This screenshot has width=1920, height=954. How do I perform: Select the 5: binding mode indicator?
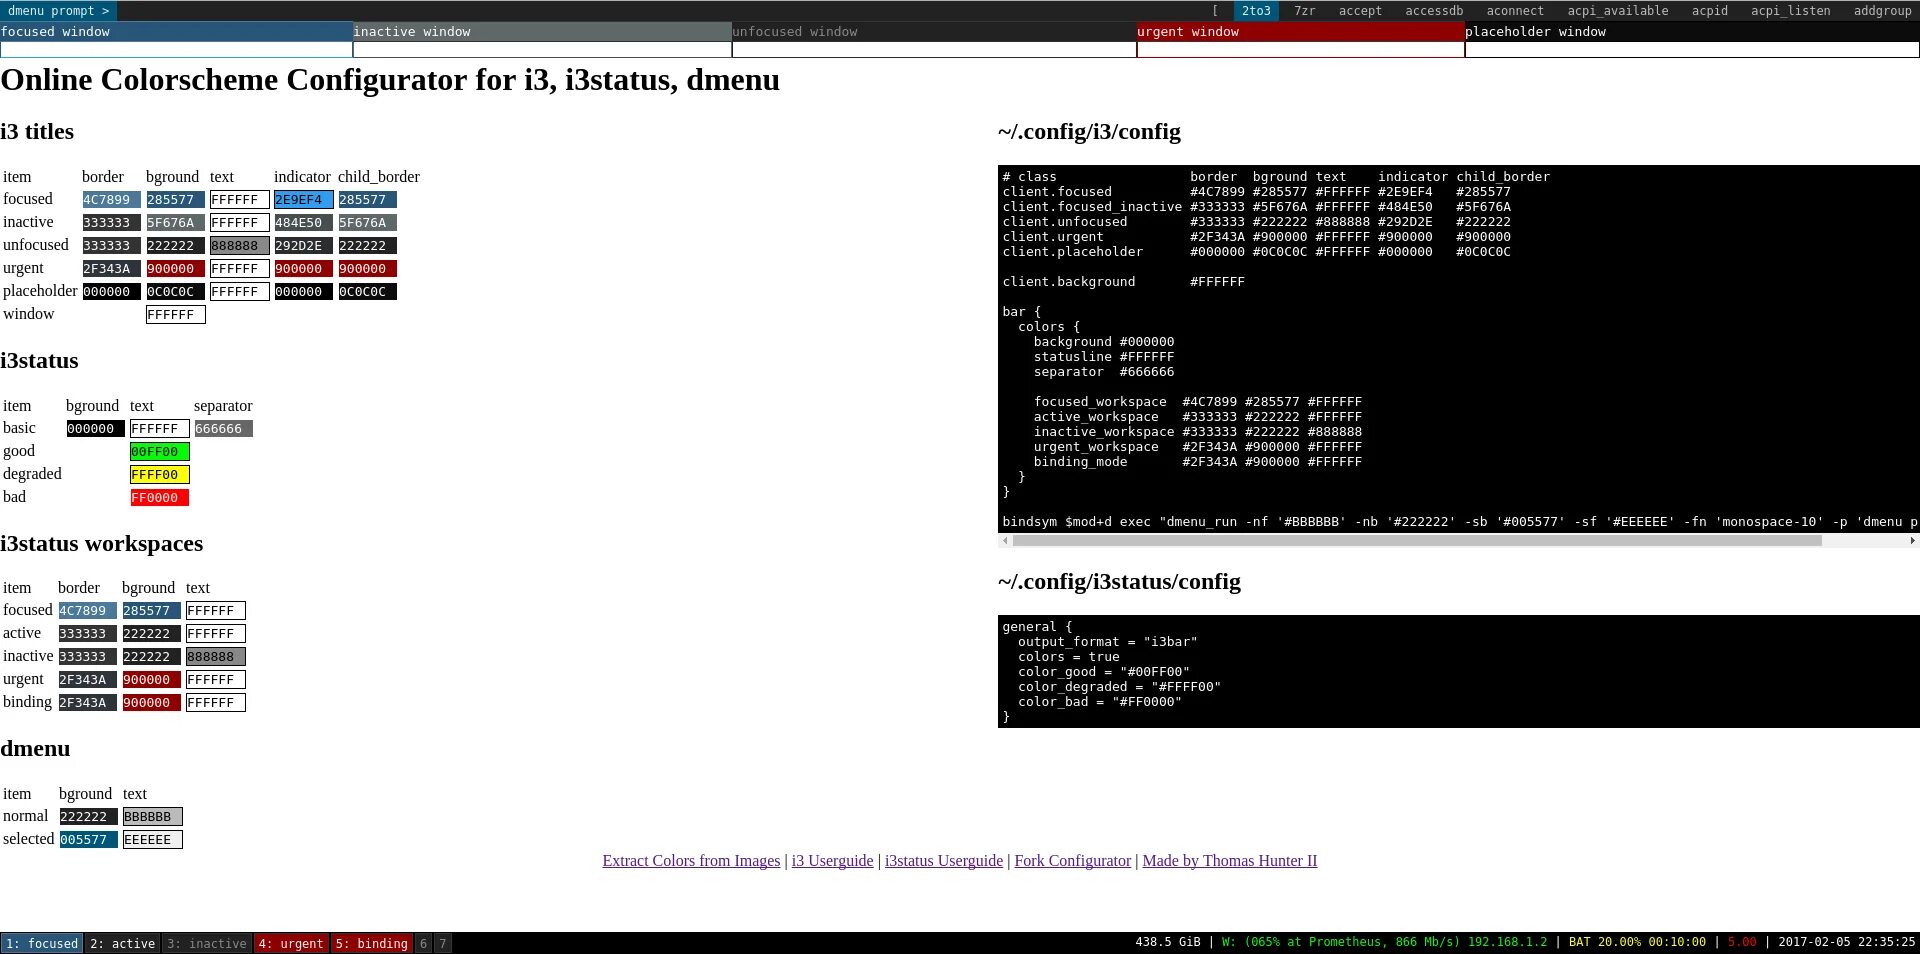coord(371,943)
